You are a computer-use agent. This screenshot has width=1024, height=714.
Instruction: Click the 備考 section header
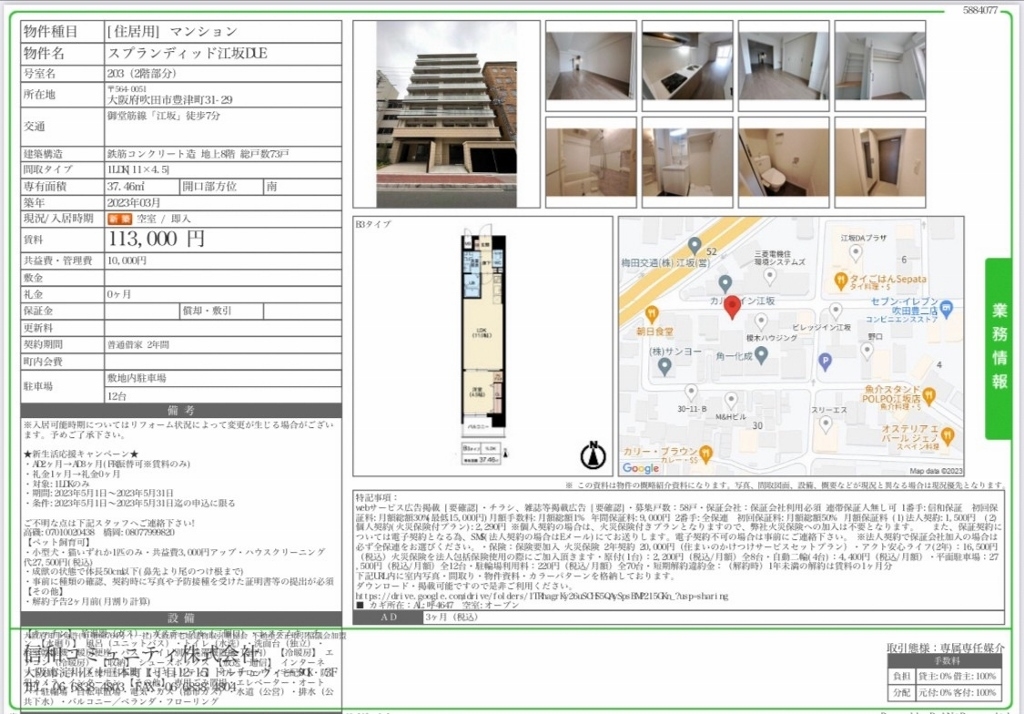[181, 410]
